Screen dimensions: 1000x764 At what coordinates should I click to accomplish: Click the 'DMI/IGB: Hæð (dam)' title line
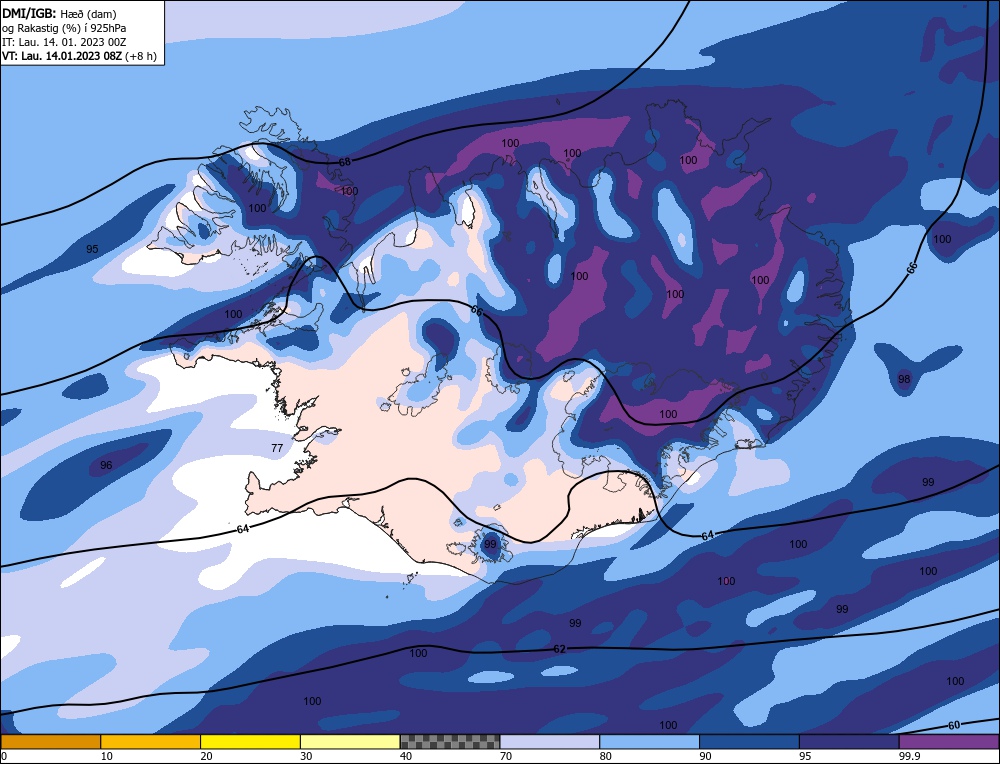coord(59,13)
